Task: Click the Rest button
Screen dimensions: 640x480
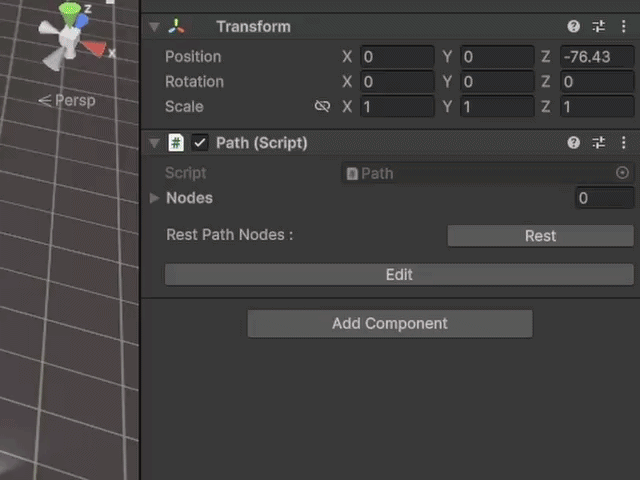Action: tap(540, 236)
